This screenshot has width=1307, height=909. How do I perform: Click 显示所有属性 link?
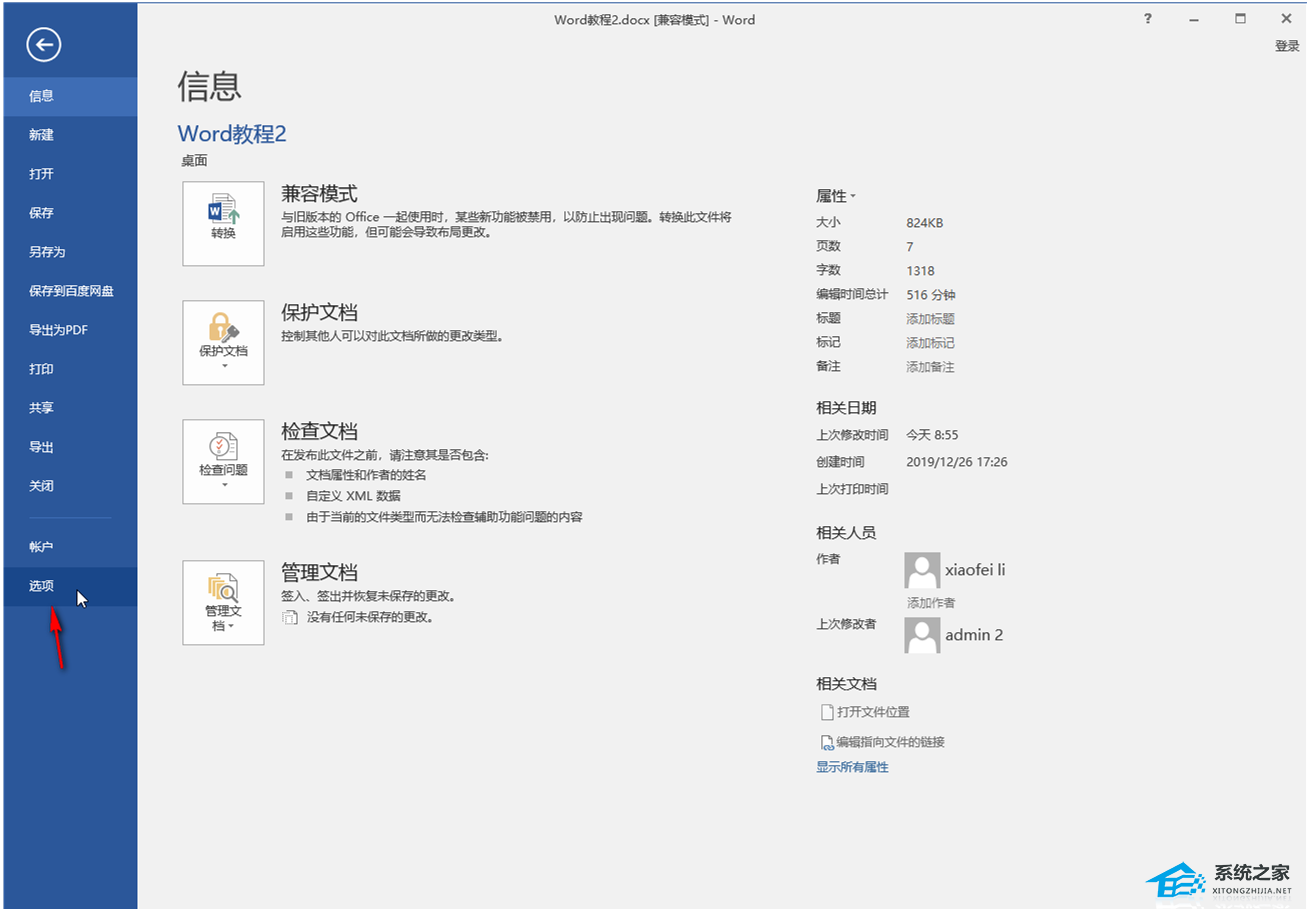click(x=852, y=767)
